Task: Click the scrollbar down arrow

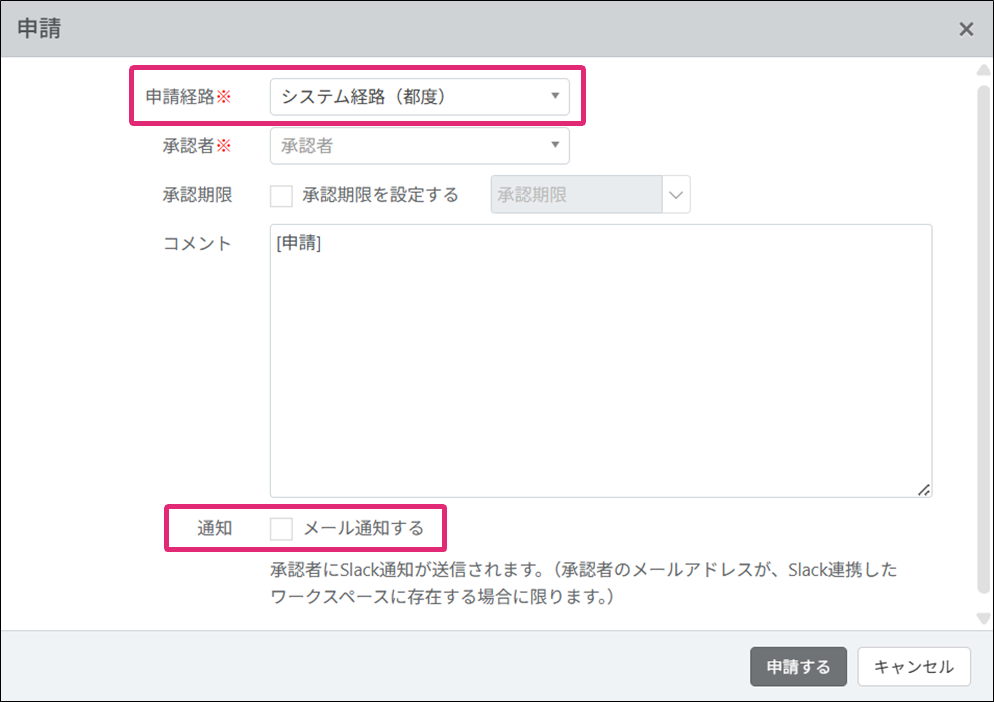Action: click(982, 618)
